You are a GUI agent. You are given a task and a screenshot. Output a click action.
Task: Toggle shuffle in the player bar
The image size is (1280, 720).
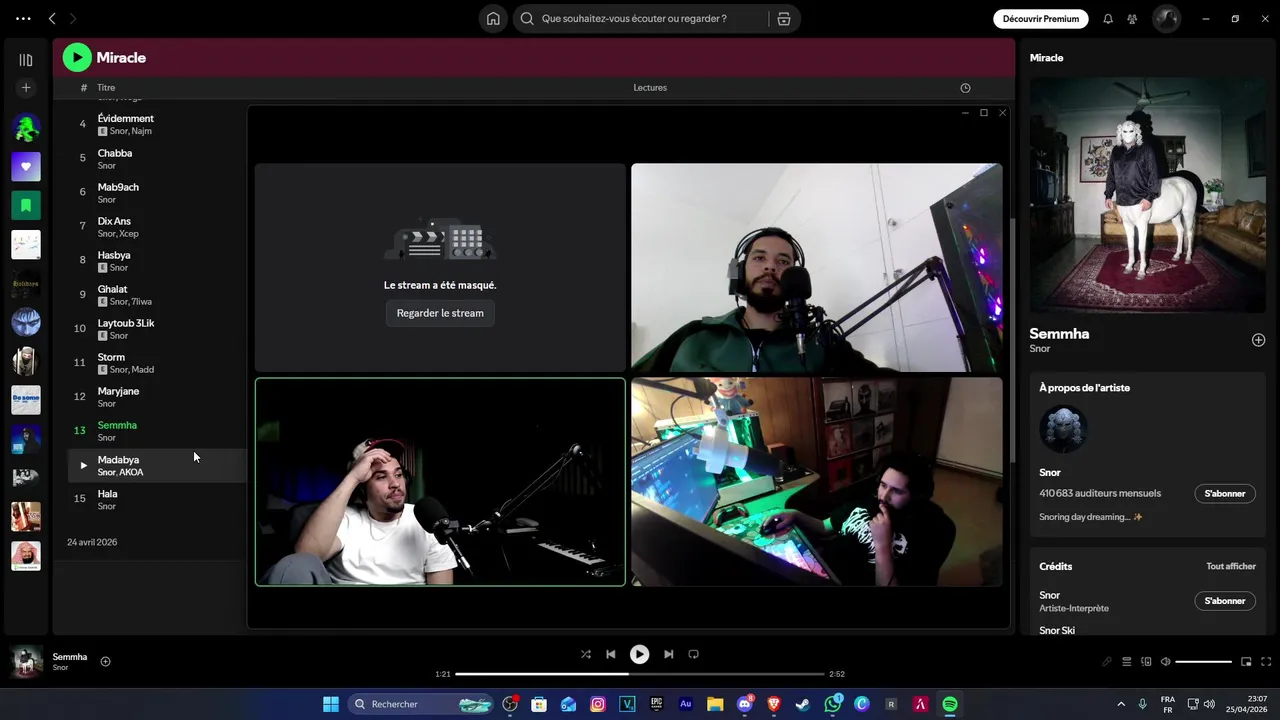(586, 654)
